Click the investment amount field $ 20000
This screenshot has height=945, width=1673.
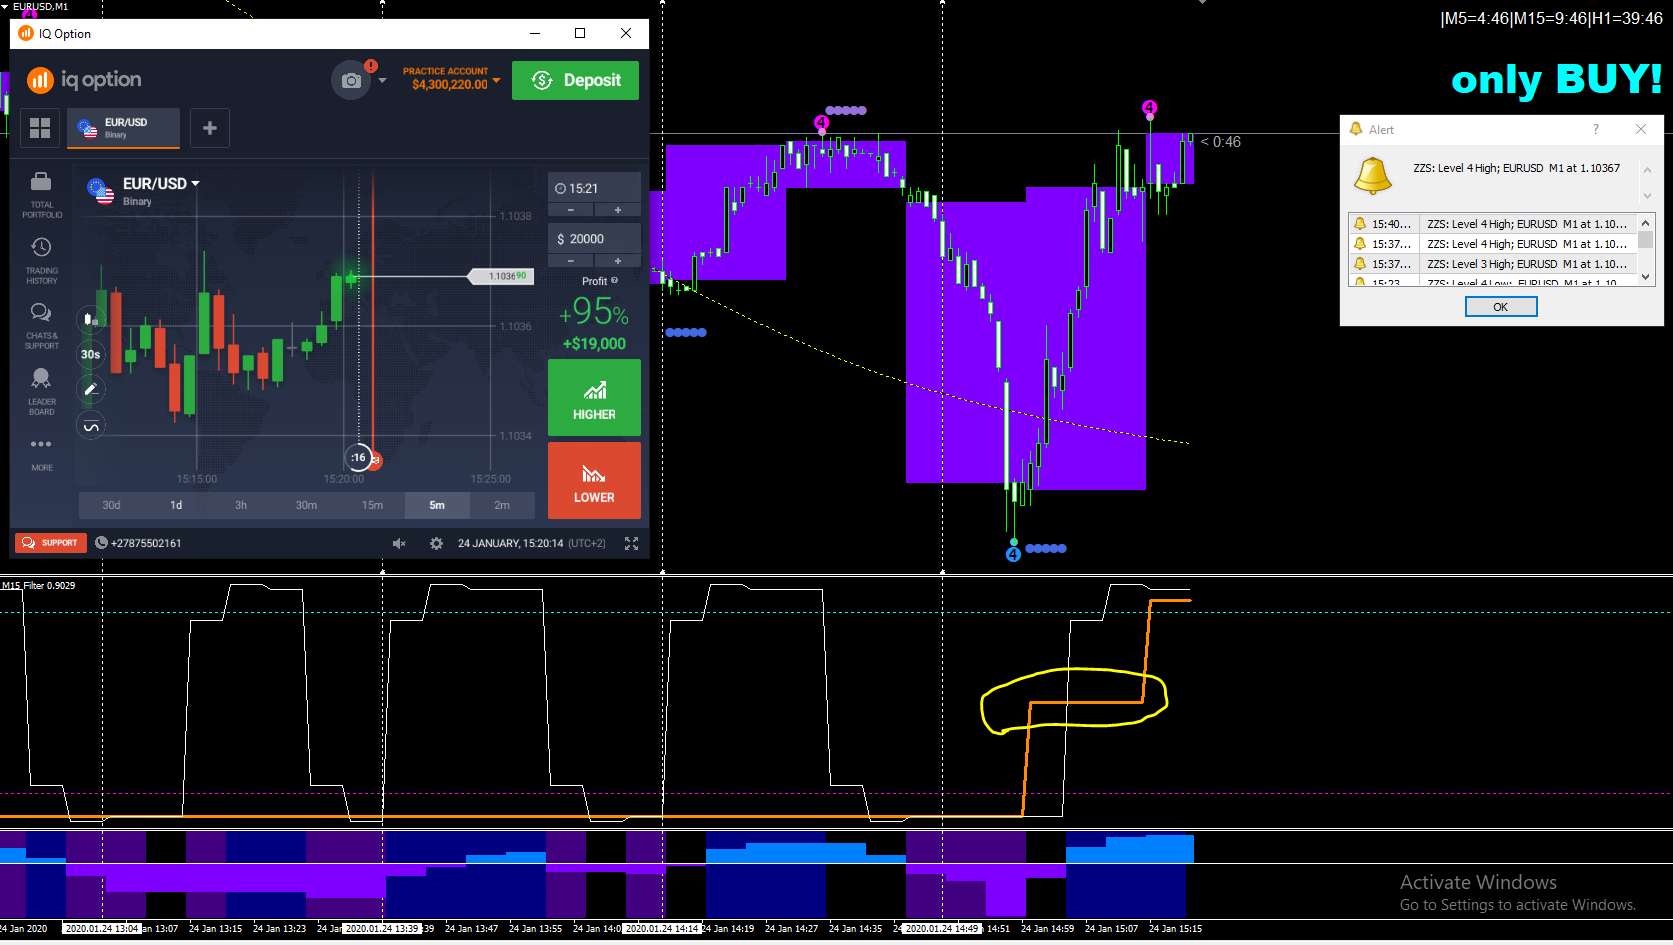click(594, 239)
